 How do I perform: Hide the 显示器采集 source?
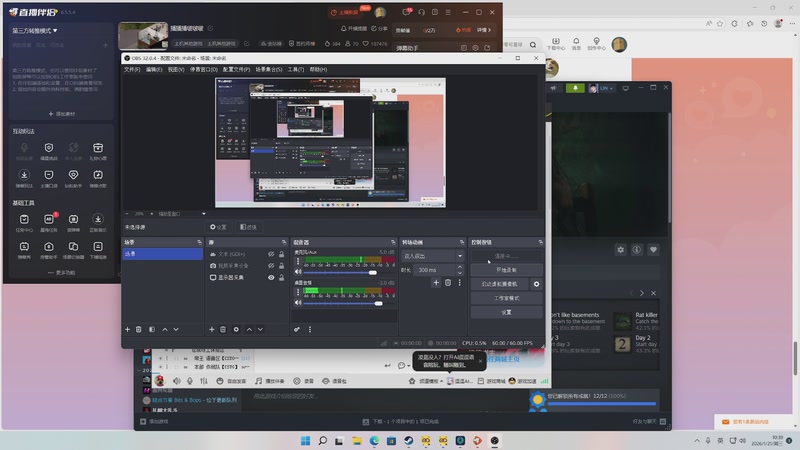[271, 278]
